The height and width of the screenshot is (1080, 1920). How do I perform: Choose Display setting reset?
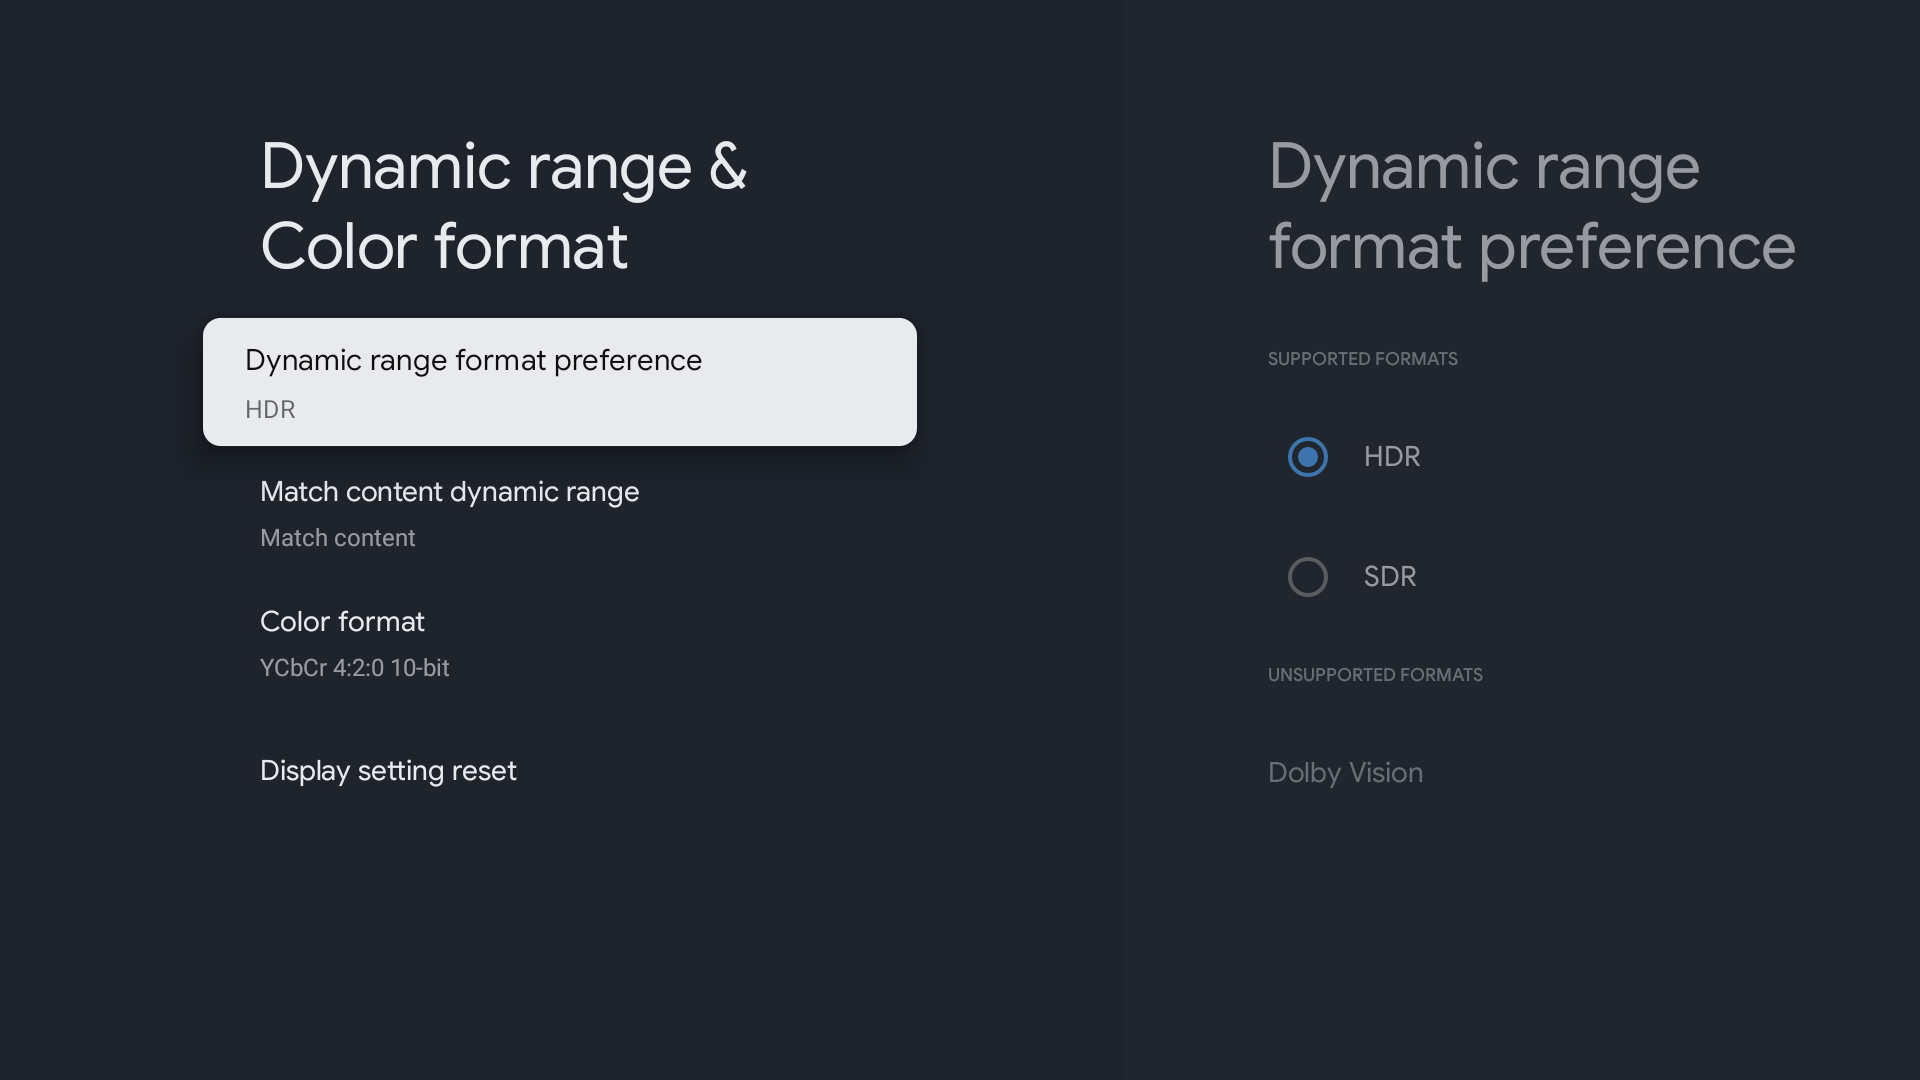[388, 771]
